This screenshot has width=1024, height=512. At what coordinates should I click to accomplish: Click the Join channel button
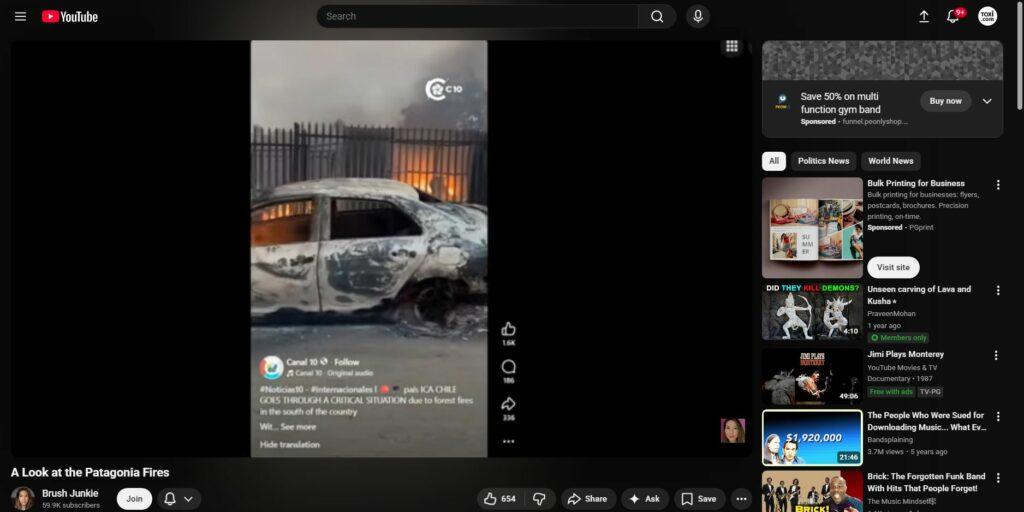pyautogui.click(x=134, y=498)
